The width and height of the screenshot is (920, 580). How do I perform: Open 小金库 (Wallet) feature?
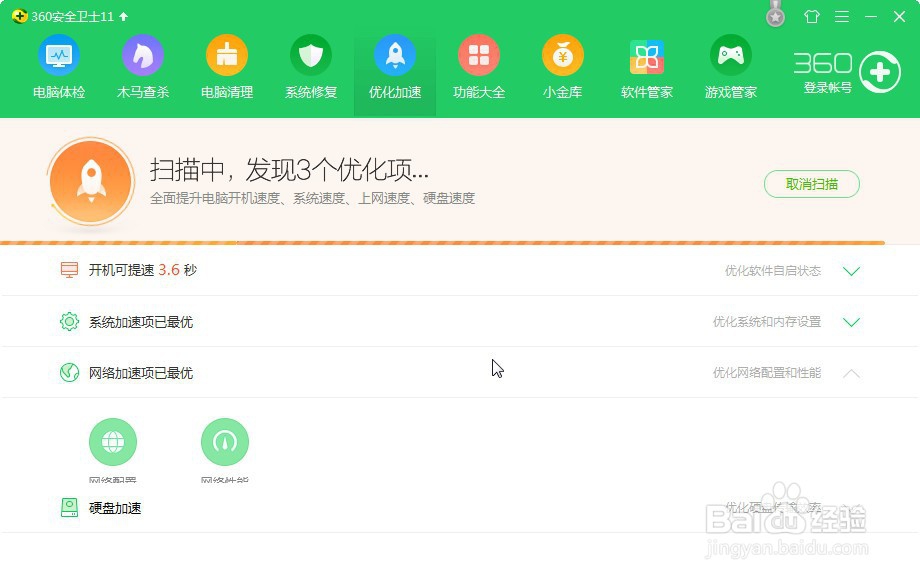click(x=562, y=67)
